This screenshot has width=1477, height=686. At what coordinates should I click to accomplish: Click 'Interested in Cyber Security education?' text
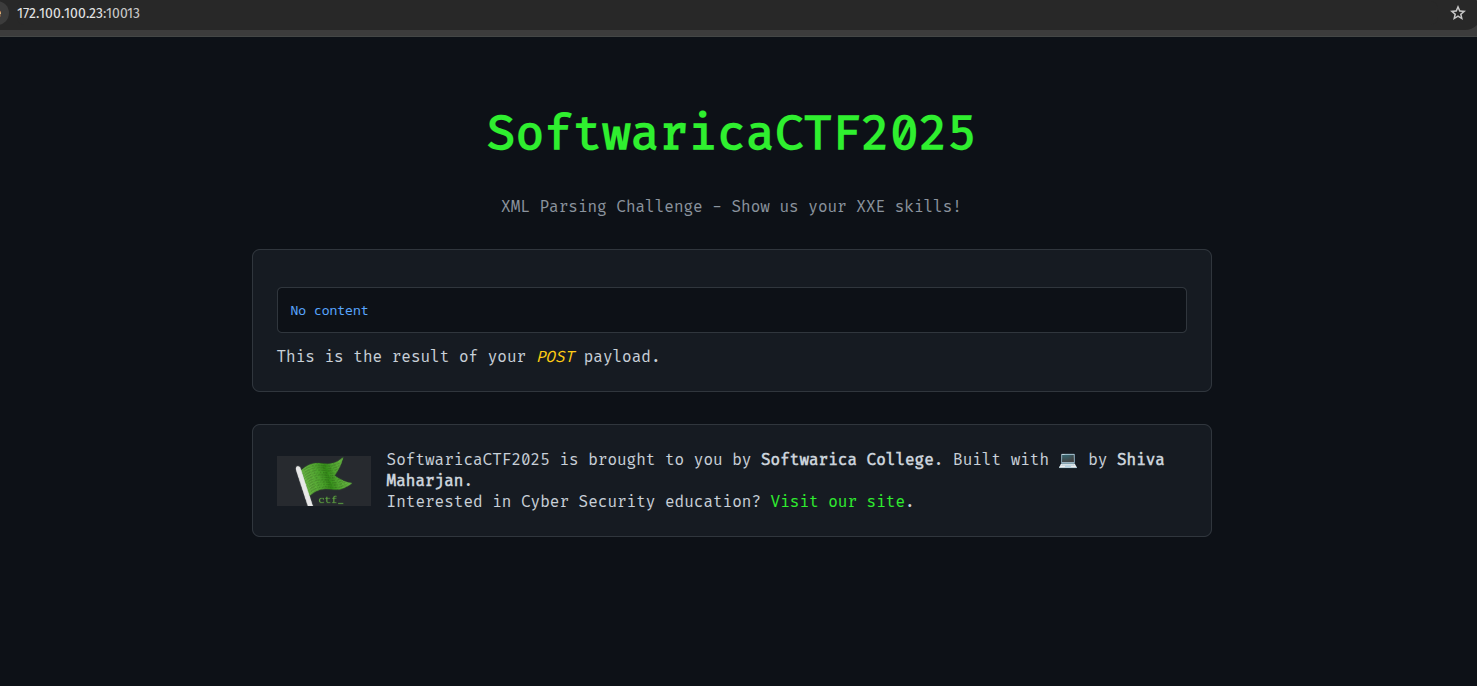573,501
